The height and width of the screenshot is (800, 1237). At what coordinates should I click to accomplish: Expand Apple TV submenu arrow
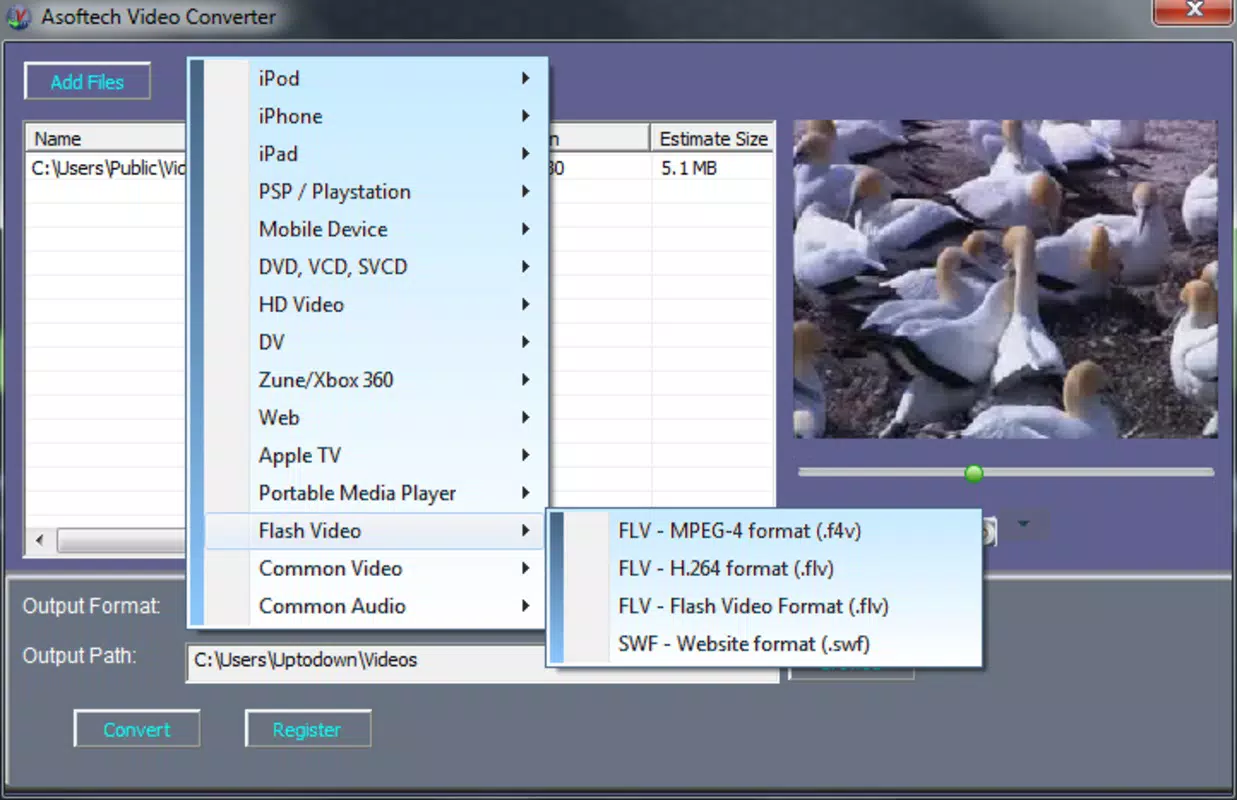click(525, 455)
